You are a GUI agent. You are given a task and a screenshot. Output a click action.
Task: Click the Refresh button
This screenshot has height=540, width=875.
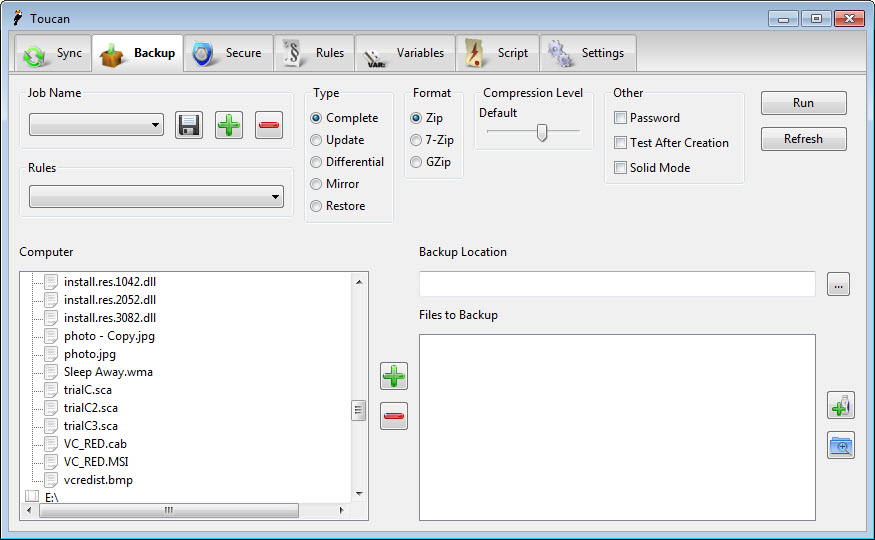coord(804,139)
